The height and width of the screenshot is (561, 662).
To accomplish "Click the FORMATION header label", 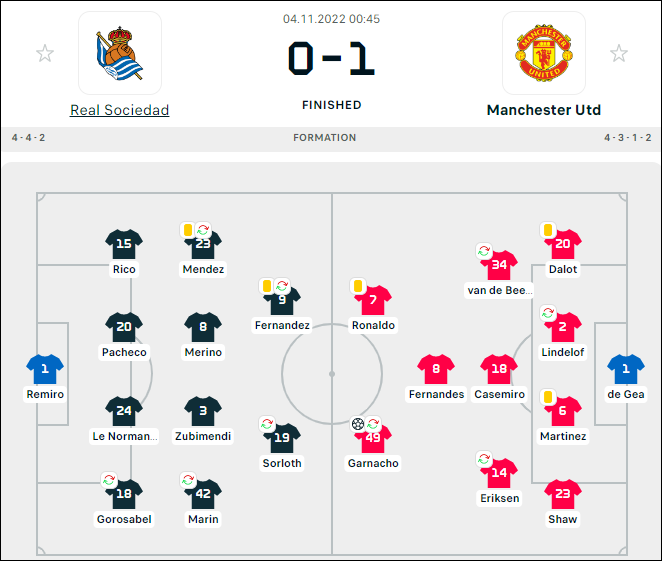I will click(x=325, y=138).
